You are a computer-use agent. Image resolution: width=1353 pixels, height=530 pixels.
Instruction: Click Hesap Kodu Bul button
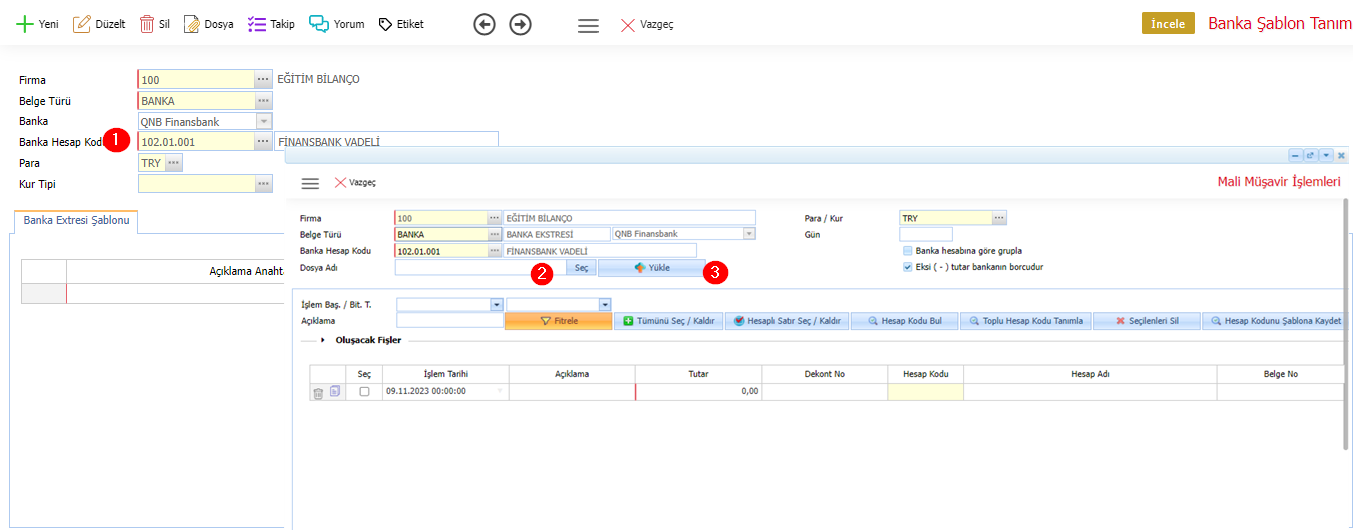click(x=905, y=321)
